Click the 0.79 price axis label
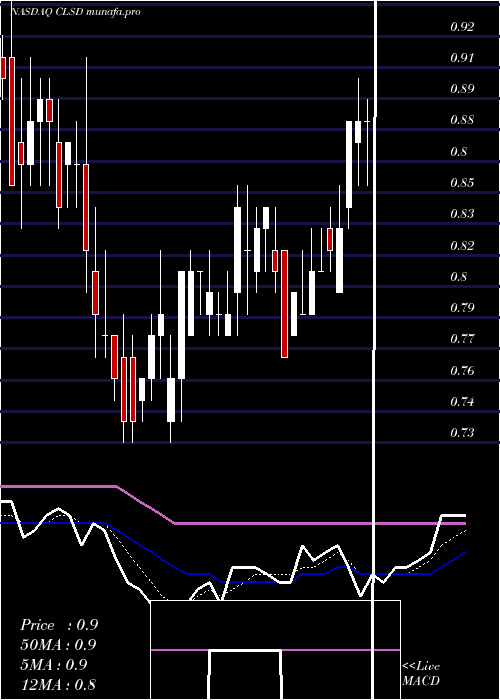 click(462, 308)
